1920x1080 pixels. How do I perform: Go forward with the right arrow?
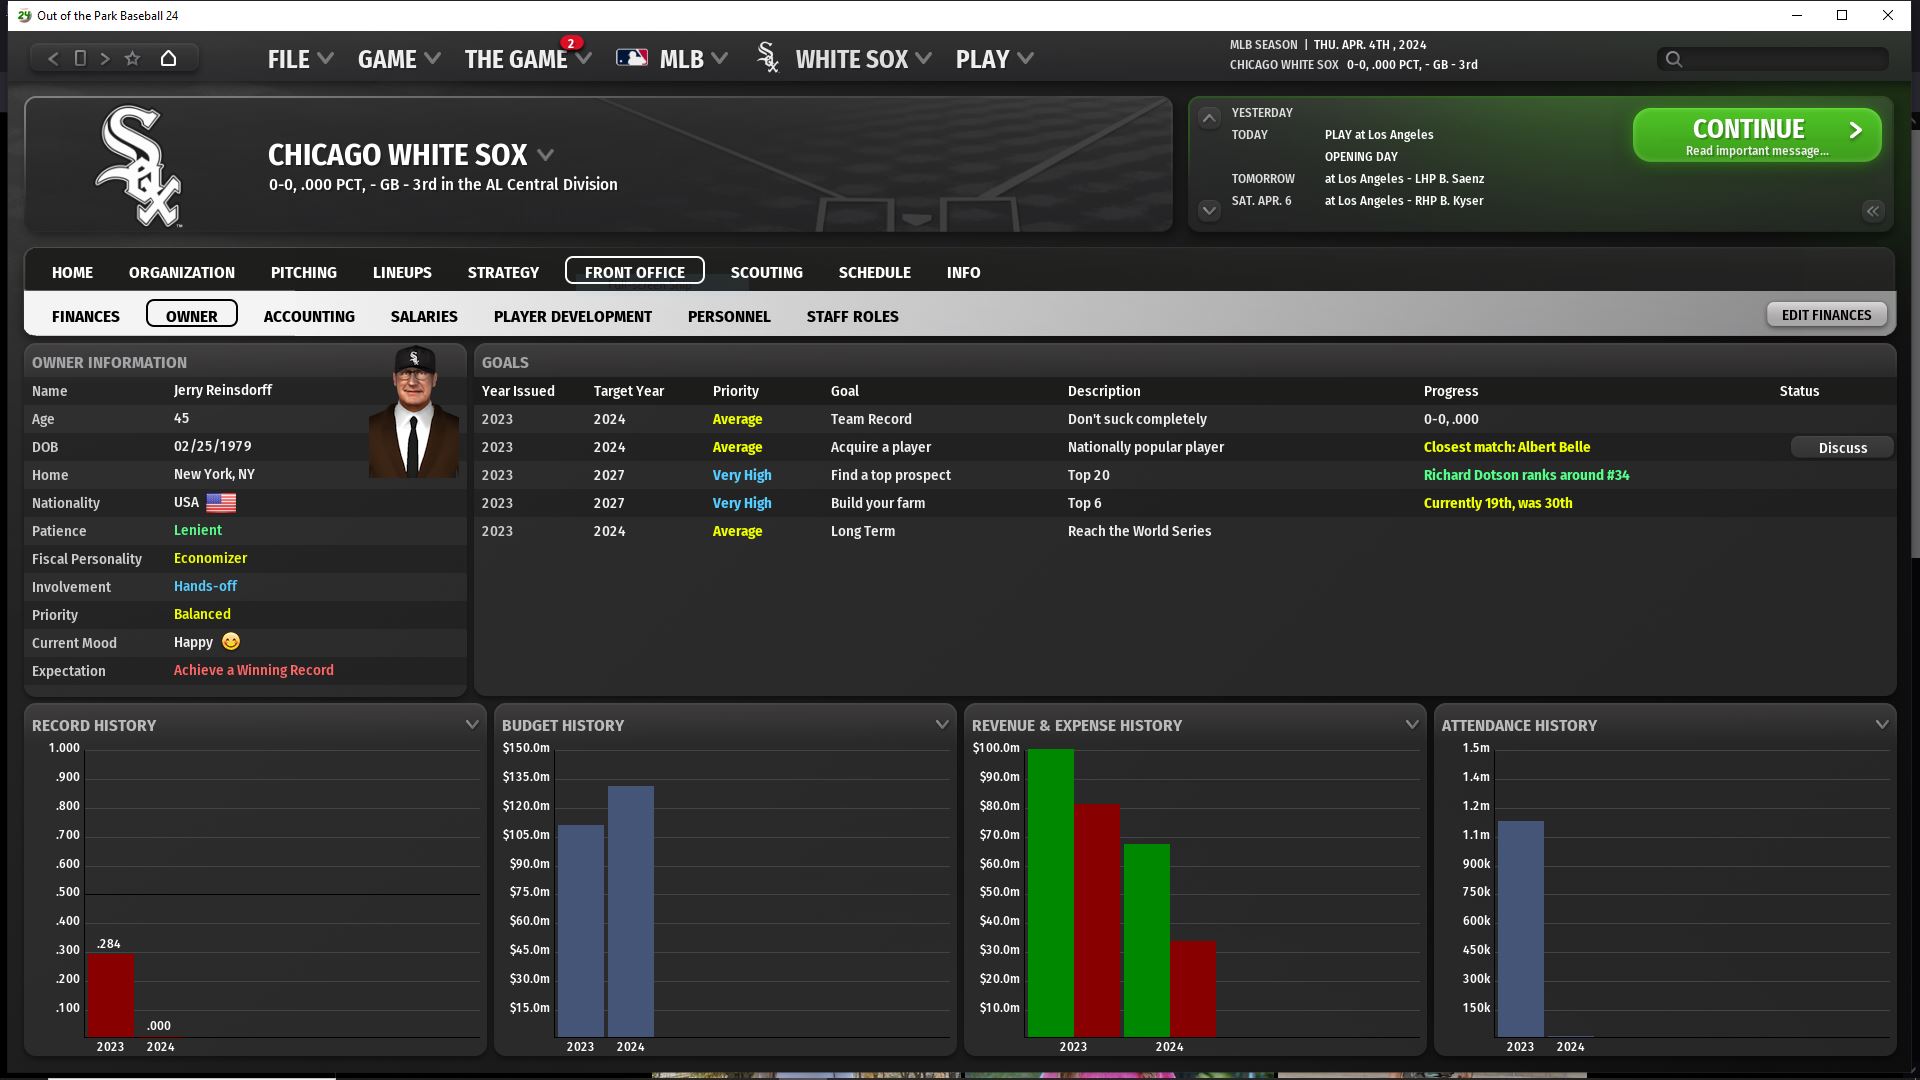[105, 59]
